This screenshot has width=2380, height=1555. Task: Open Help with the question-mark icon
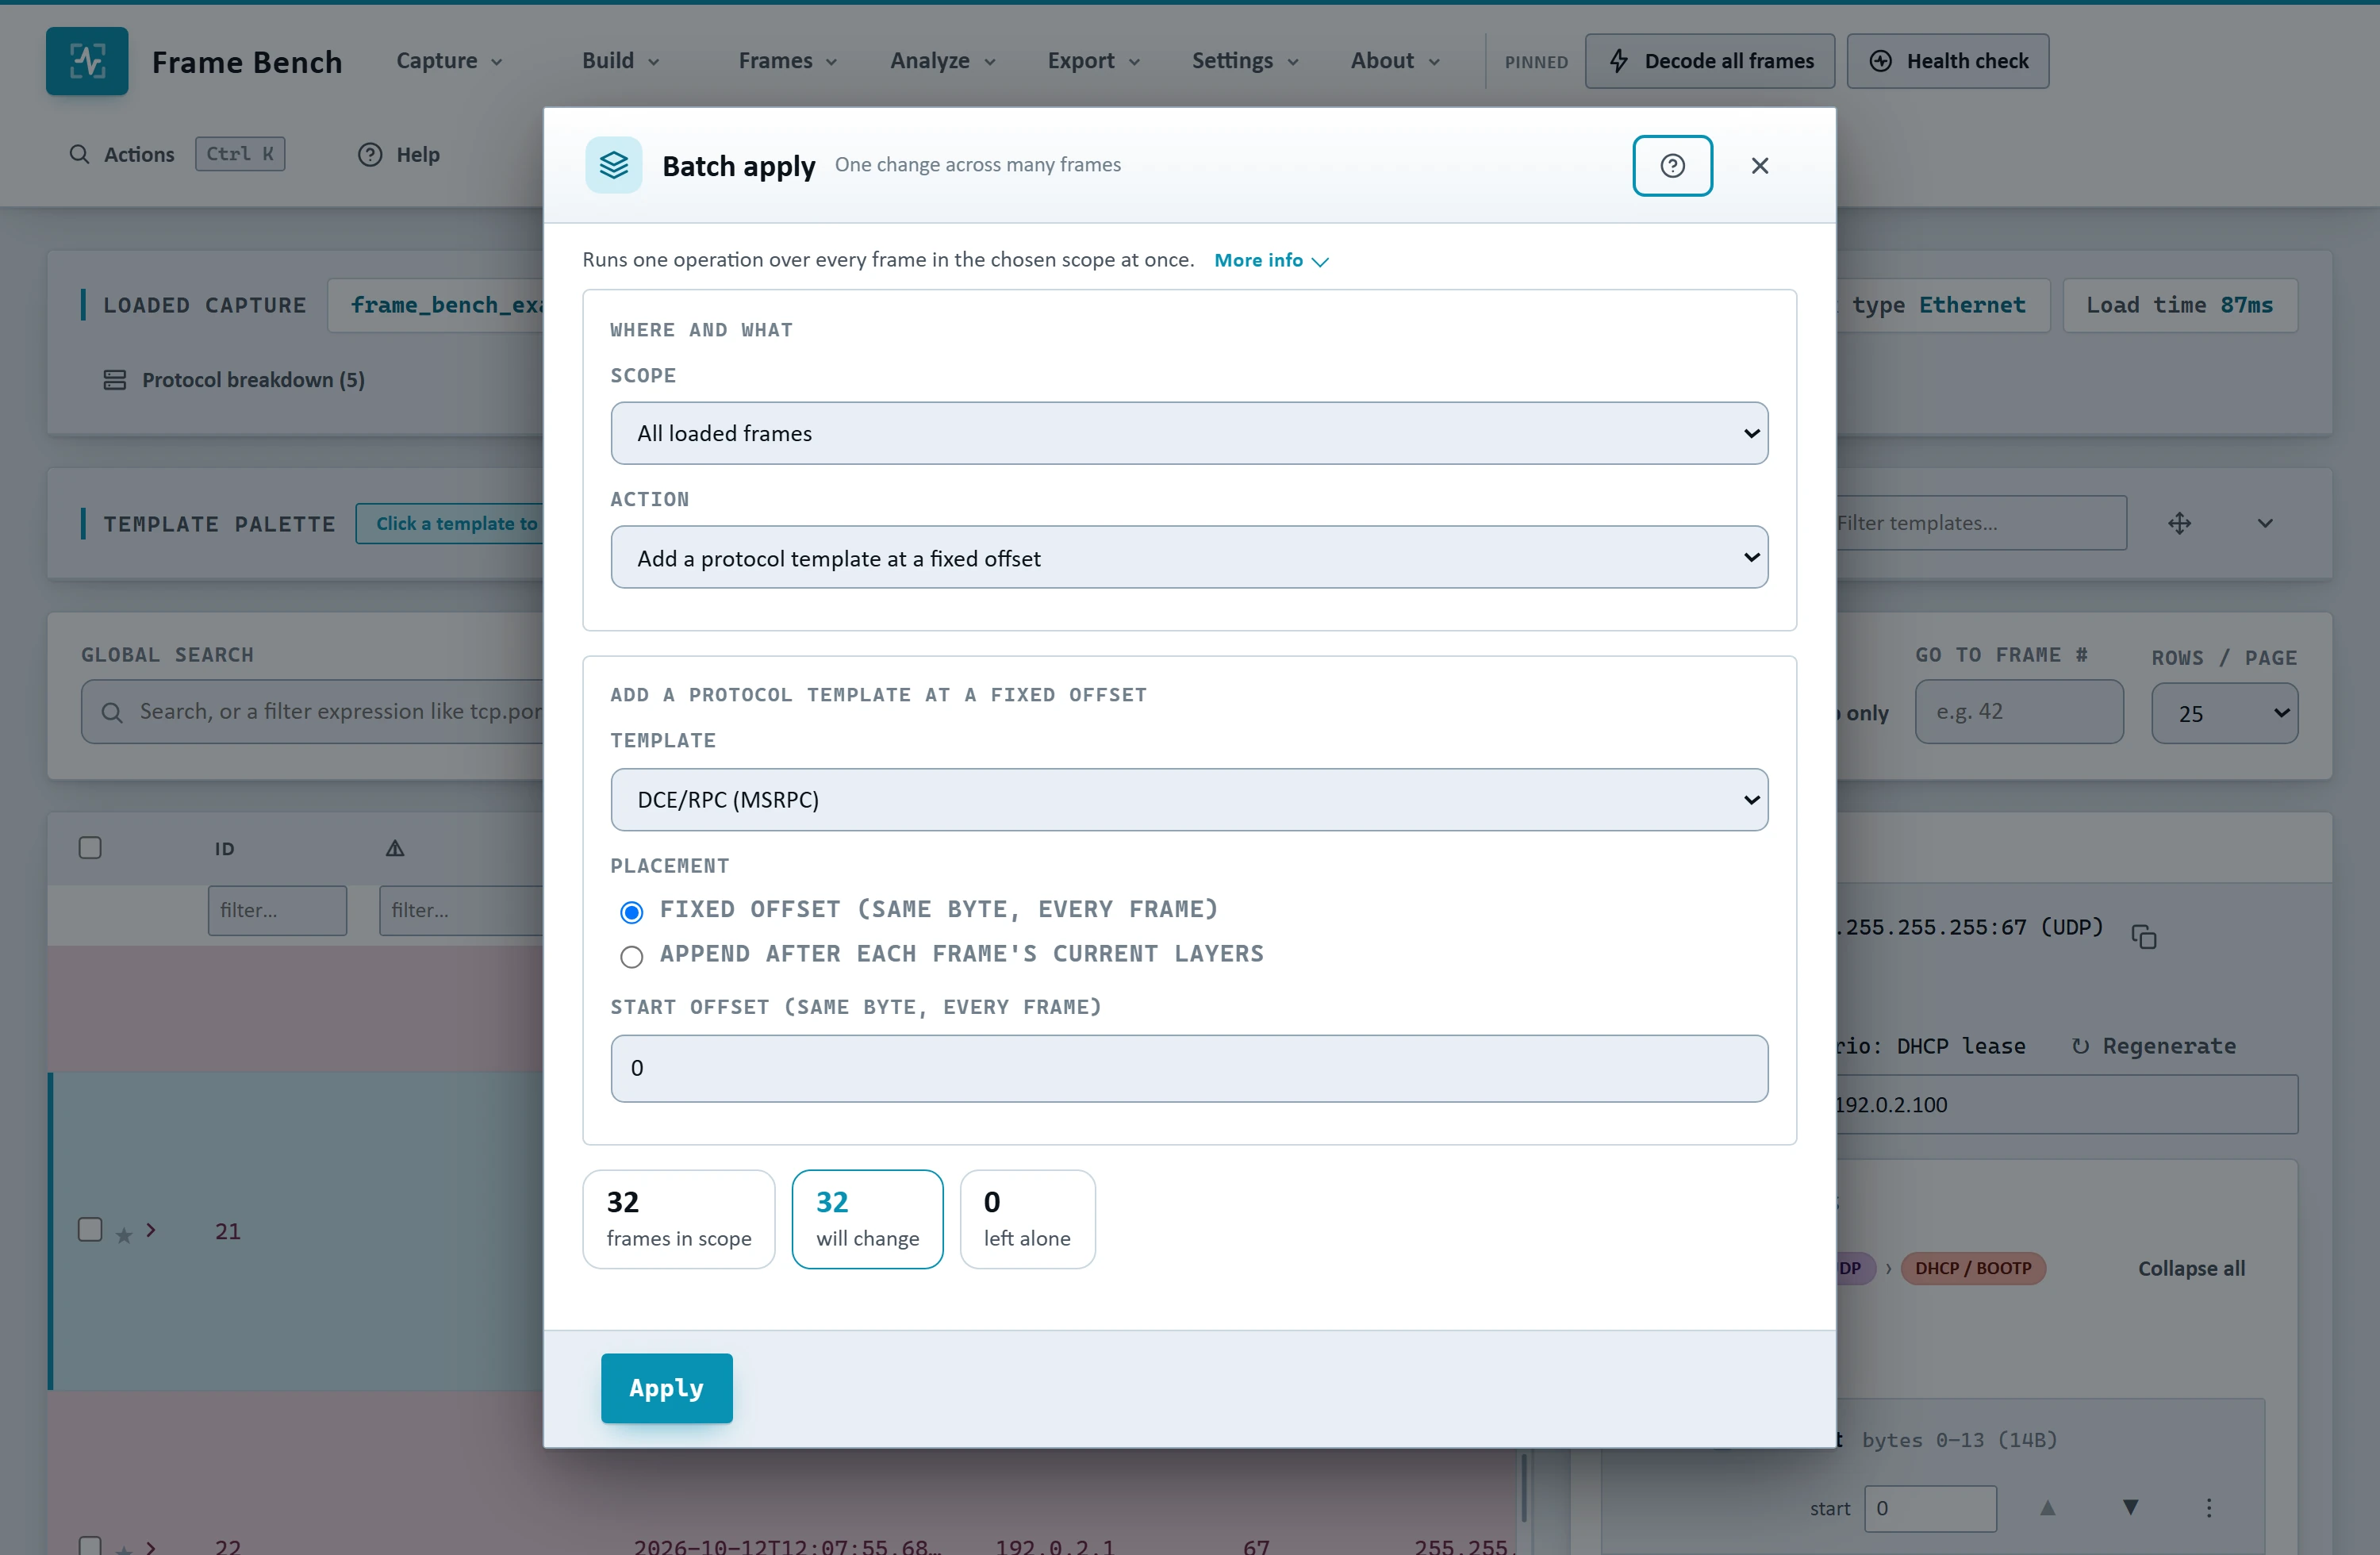pos(370,154)
